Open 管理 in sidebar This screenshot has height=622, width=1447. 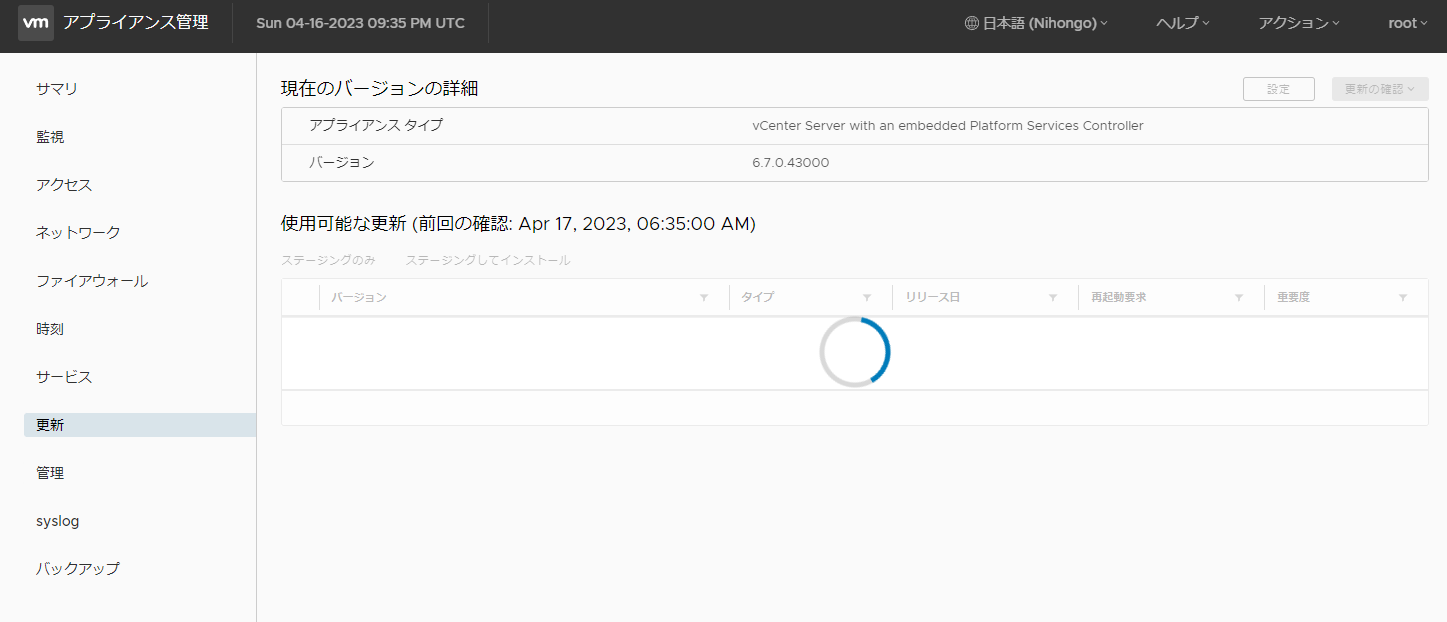[50, 473]
